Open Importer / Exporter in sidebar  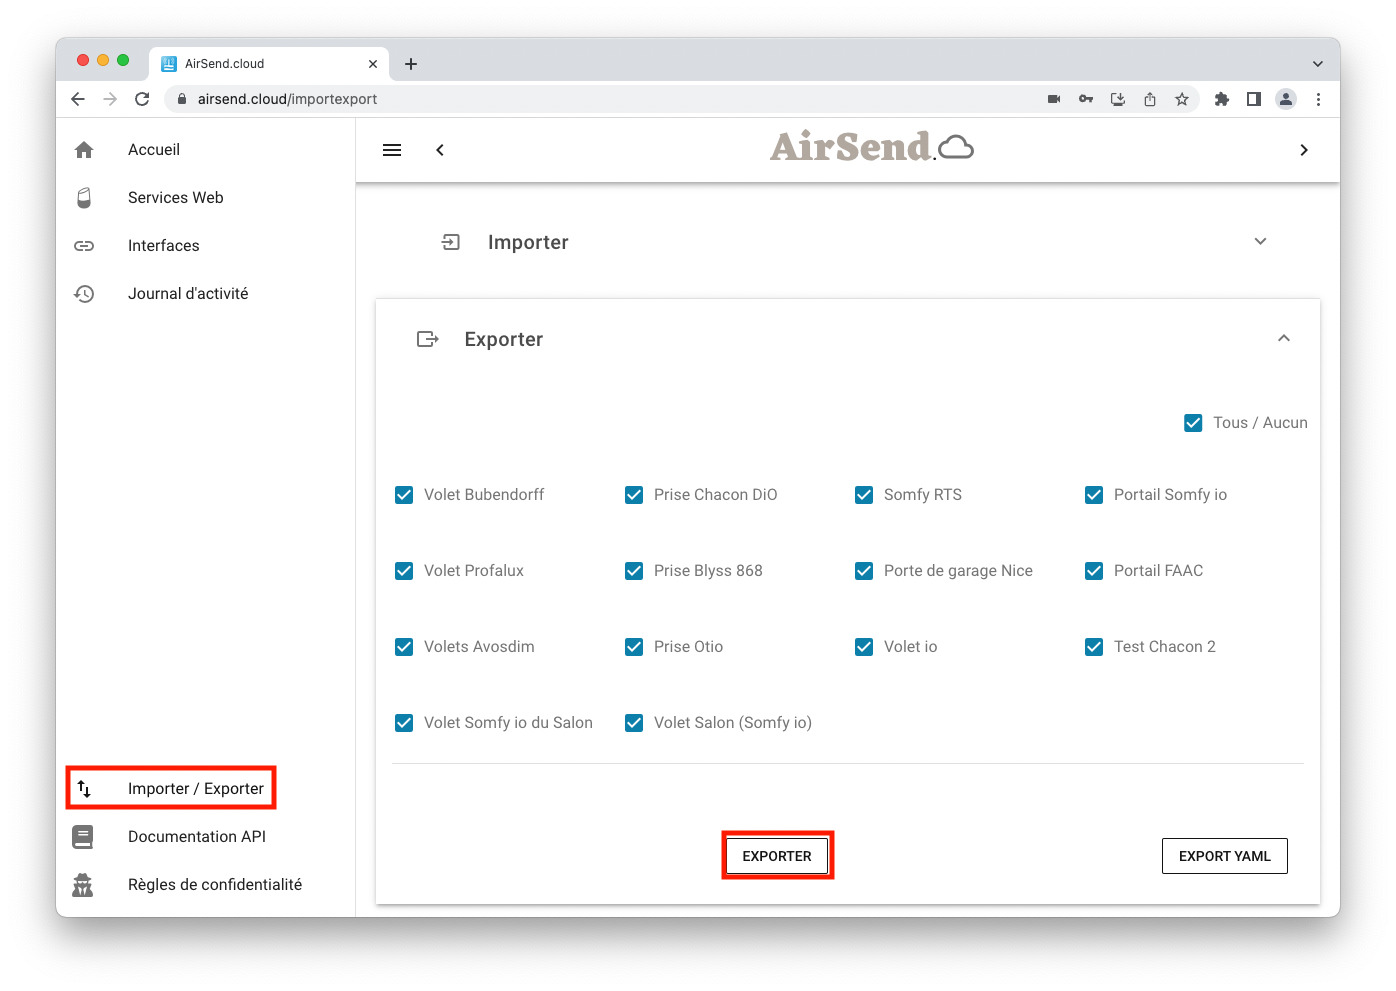pos(195,789)
